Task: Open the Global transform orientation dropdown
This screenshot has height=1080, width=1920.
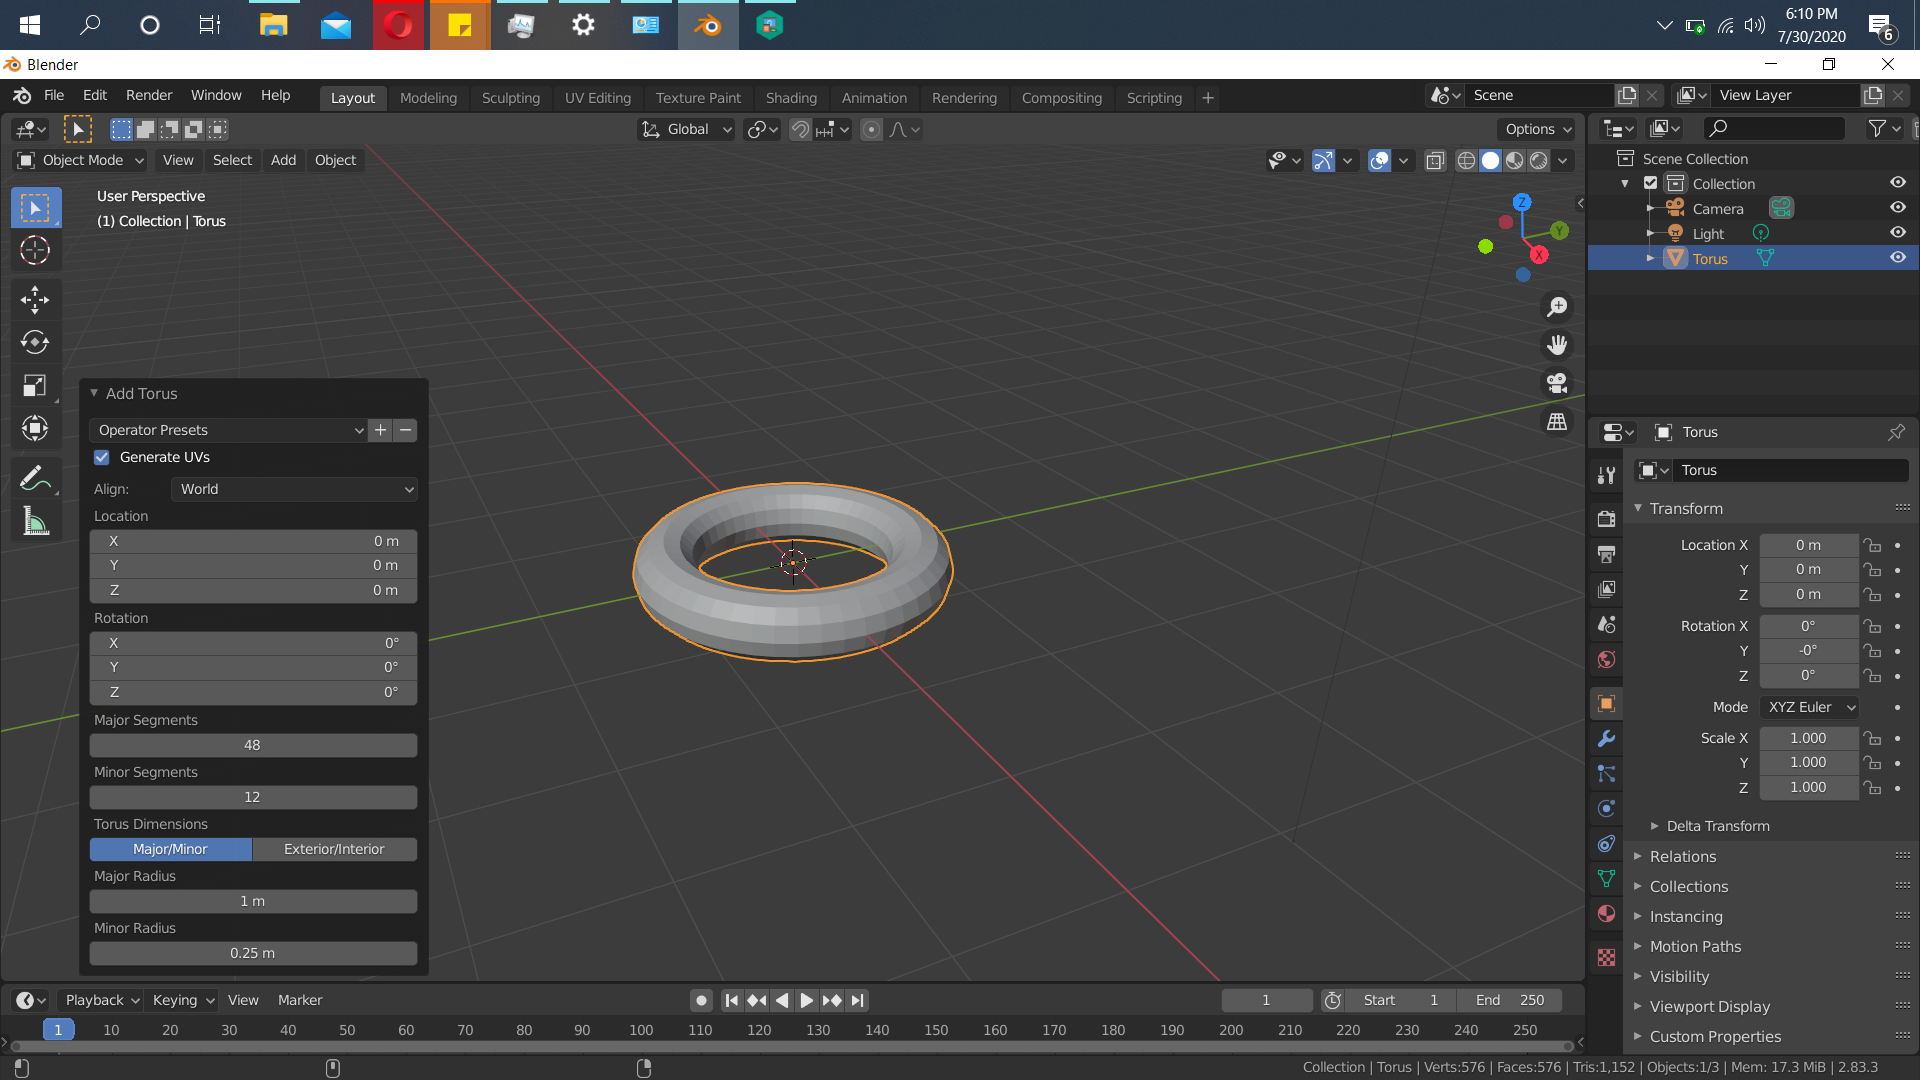Action: (x=687, y=129)
